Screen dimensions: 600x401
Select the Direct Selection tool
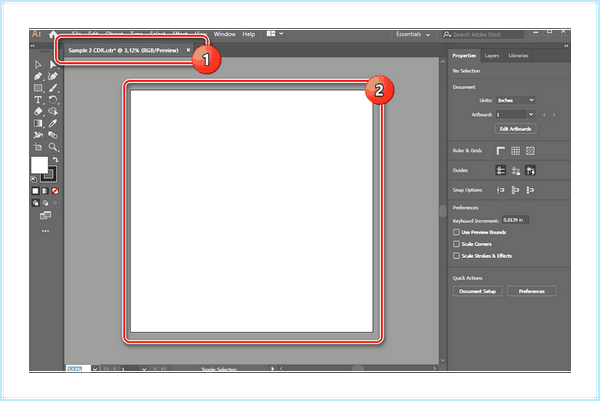point(53,64)
